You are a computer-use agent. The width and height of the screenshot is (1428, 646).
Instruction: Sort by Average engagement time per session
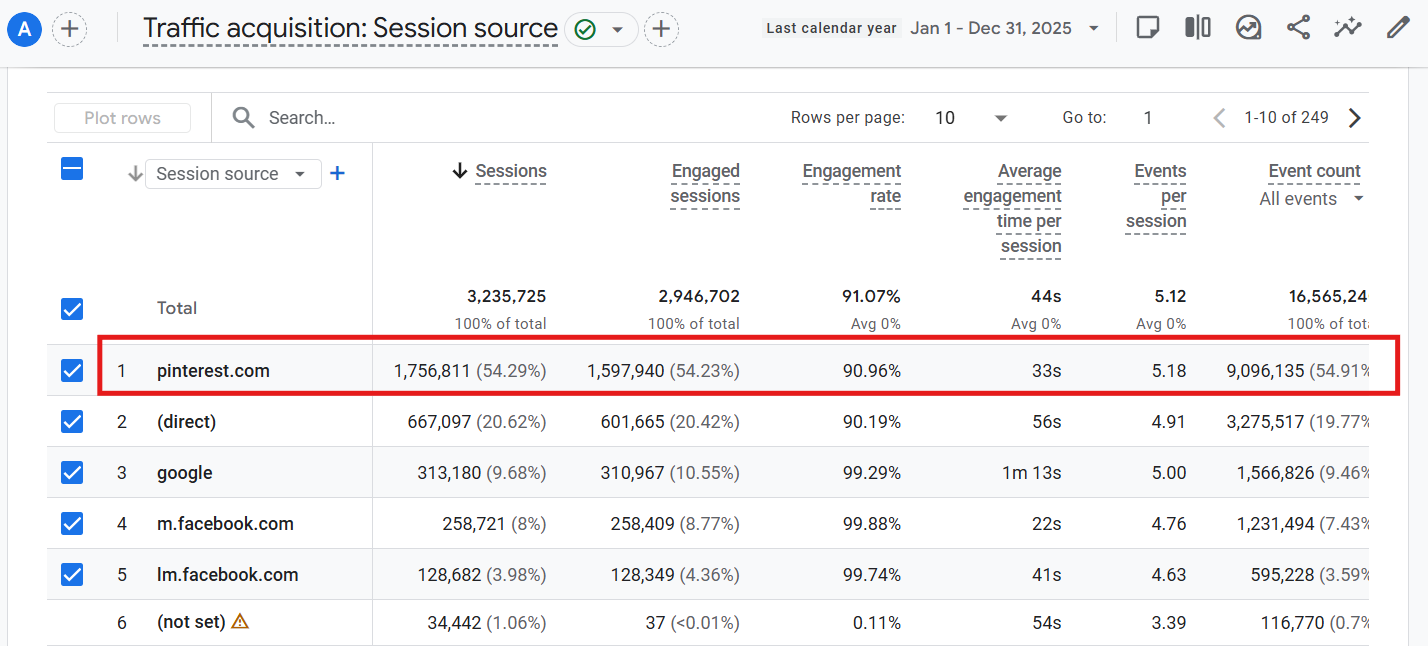[1012, 209]
